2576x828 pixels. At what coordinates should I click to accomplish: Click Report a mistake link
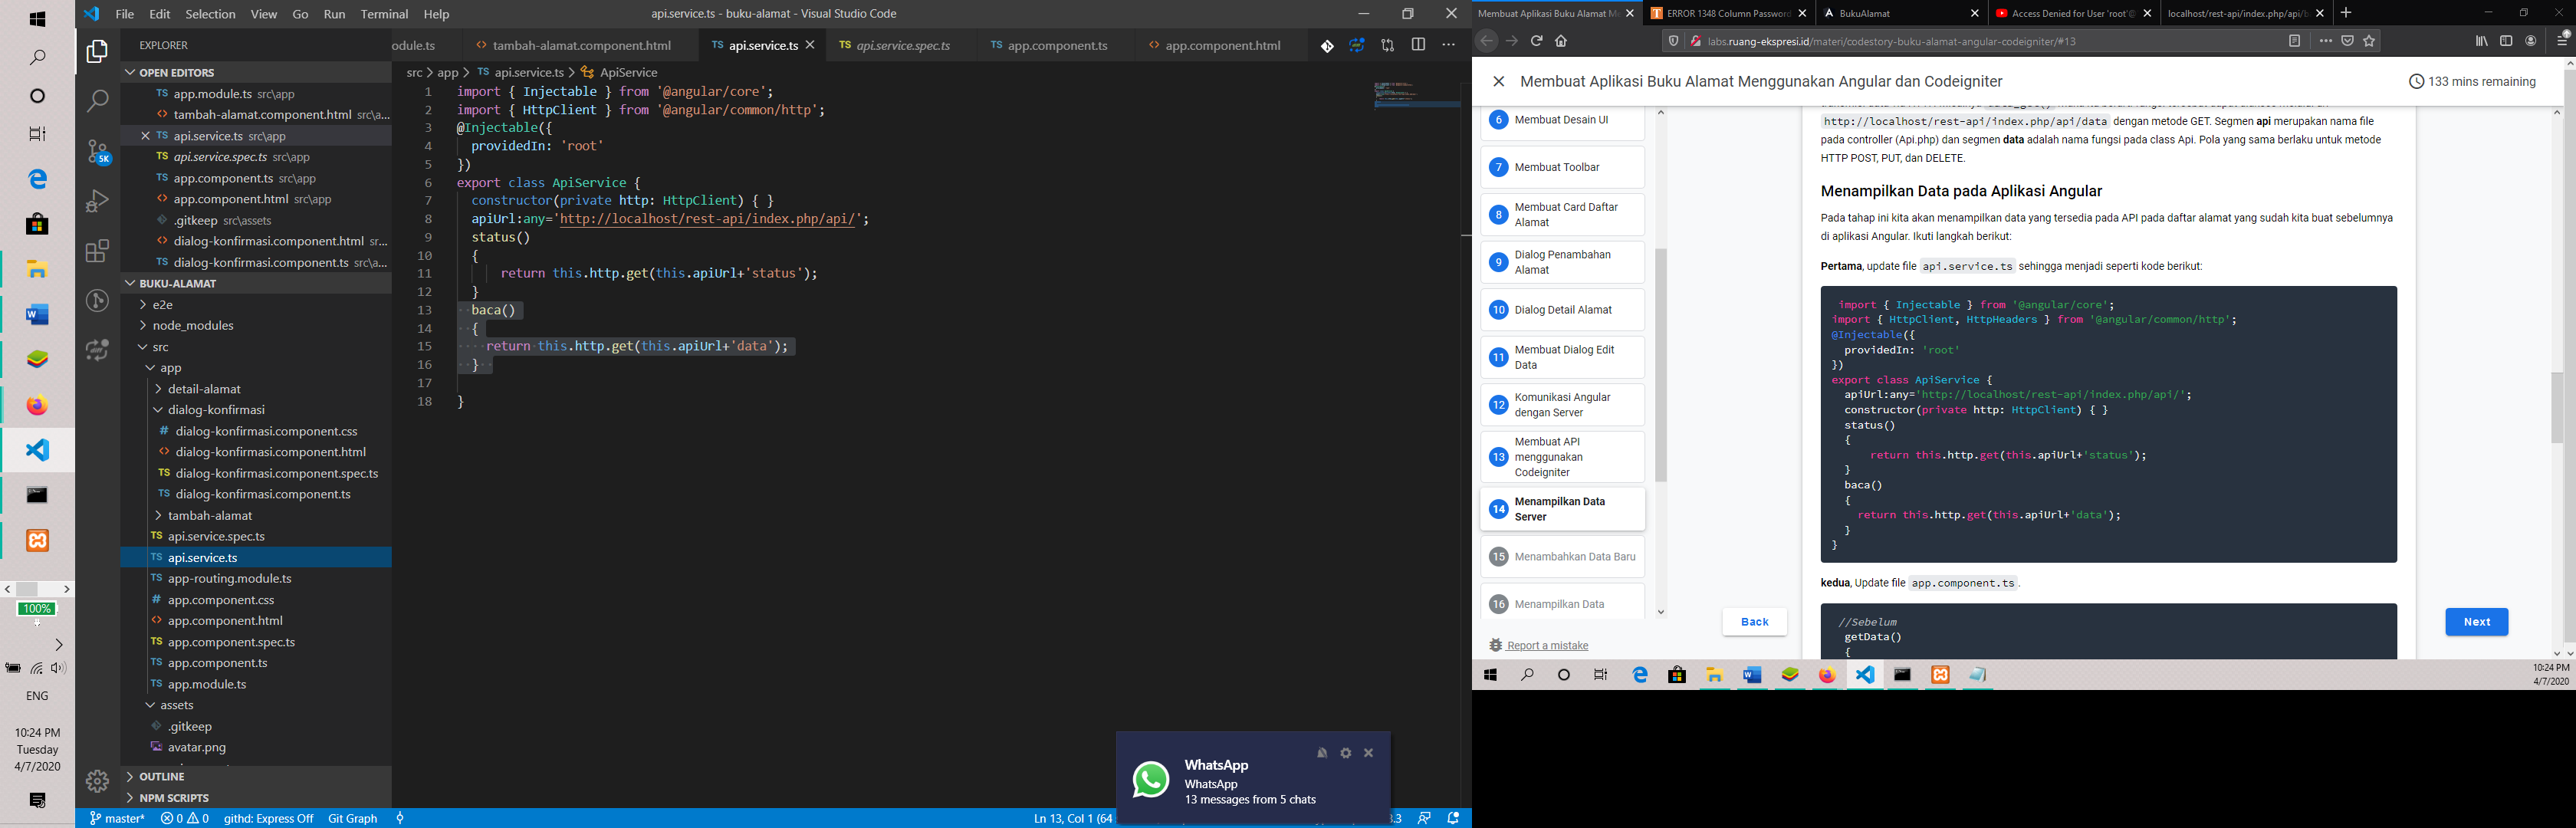[x=1547, y=646]
